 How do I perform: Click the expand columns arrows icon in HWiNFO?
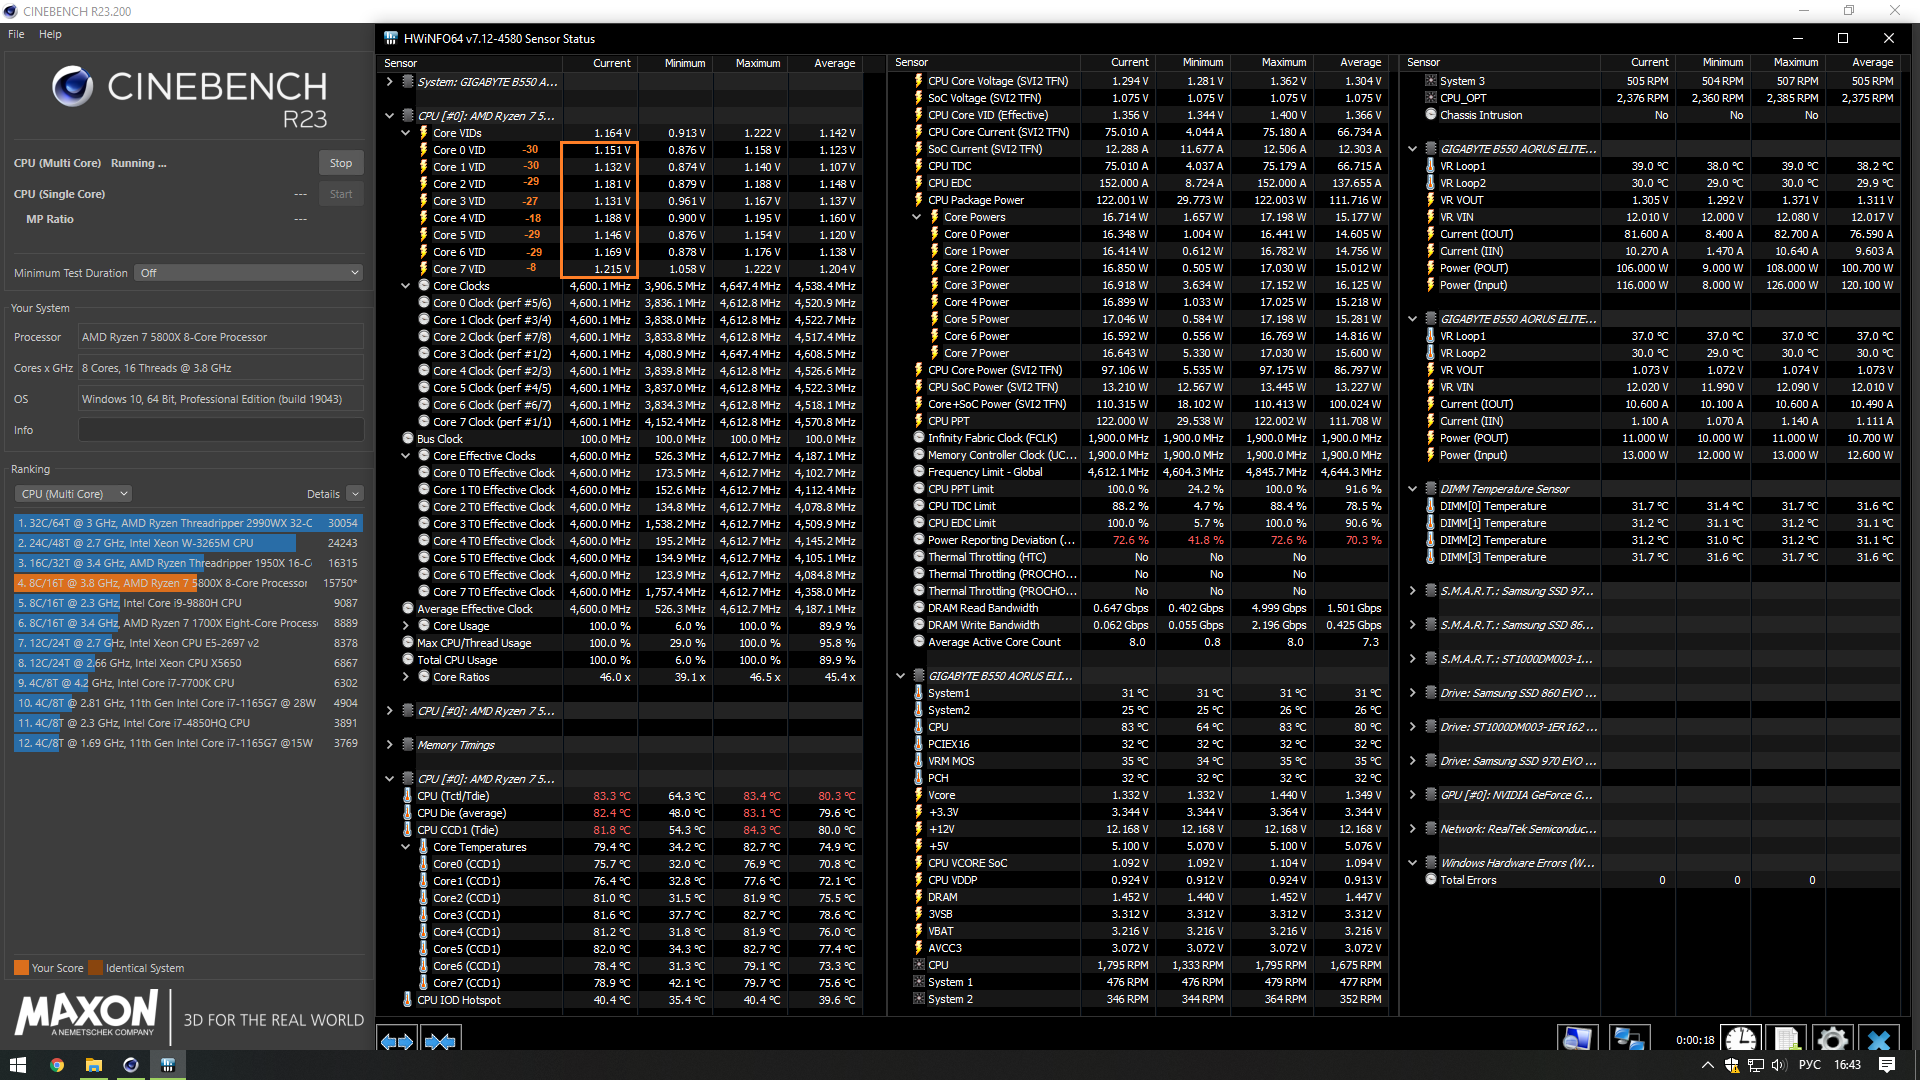tap(397, 1041)
